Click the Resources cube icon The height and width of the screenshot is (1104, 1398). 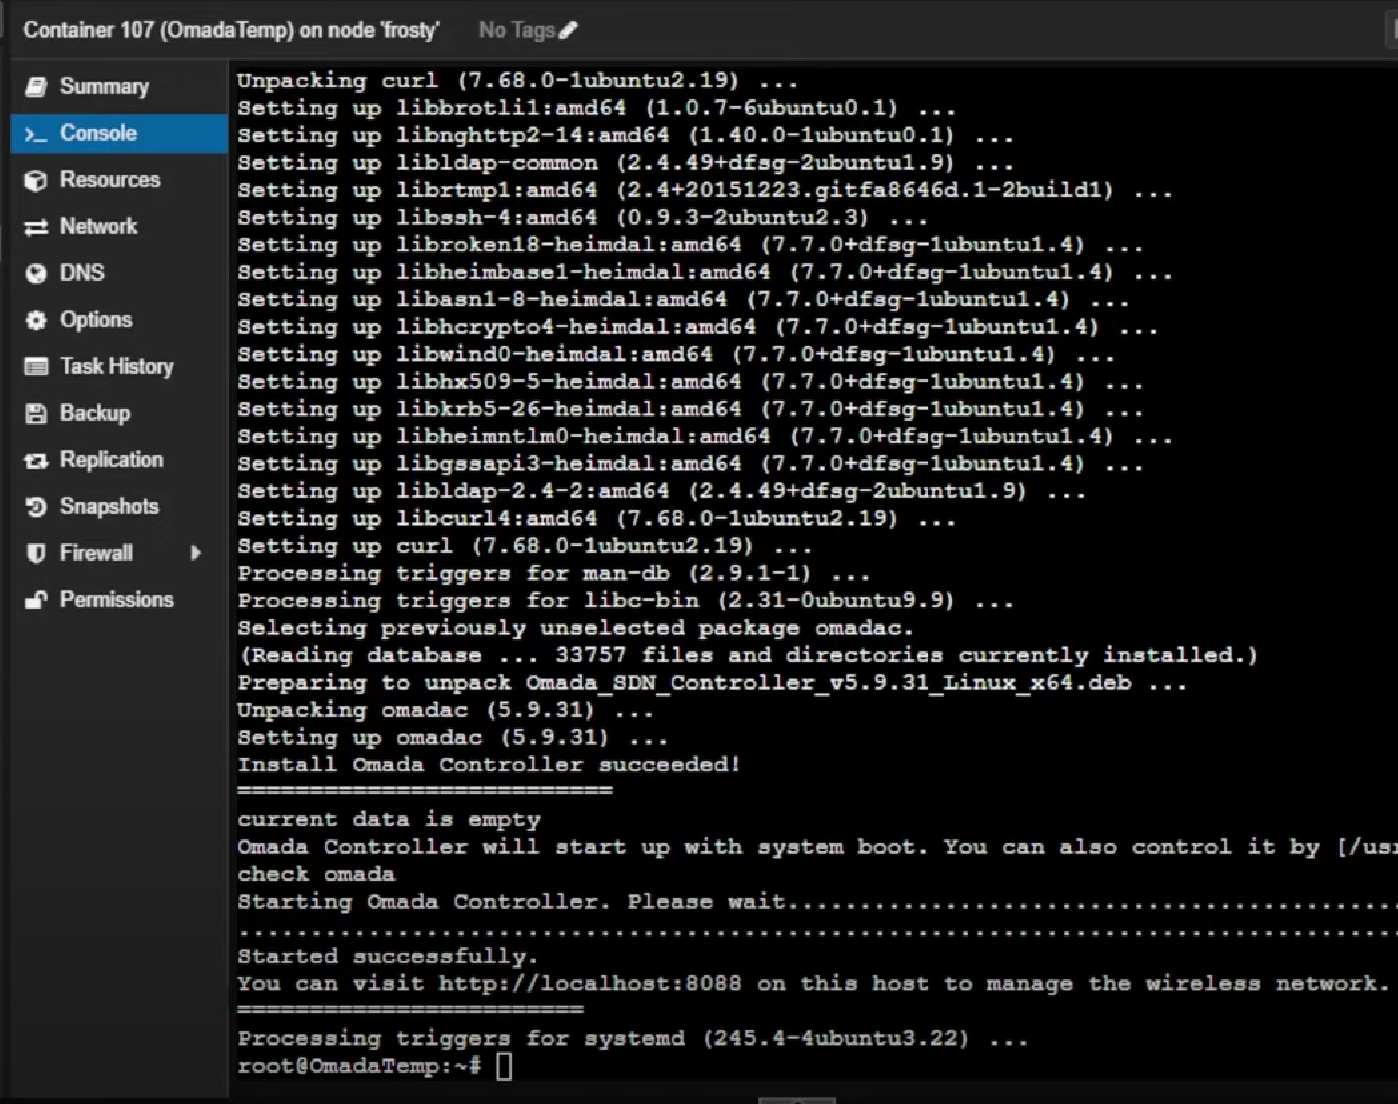(36, 180)
